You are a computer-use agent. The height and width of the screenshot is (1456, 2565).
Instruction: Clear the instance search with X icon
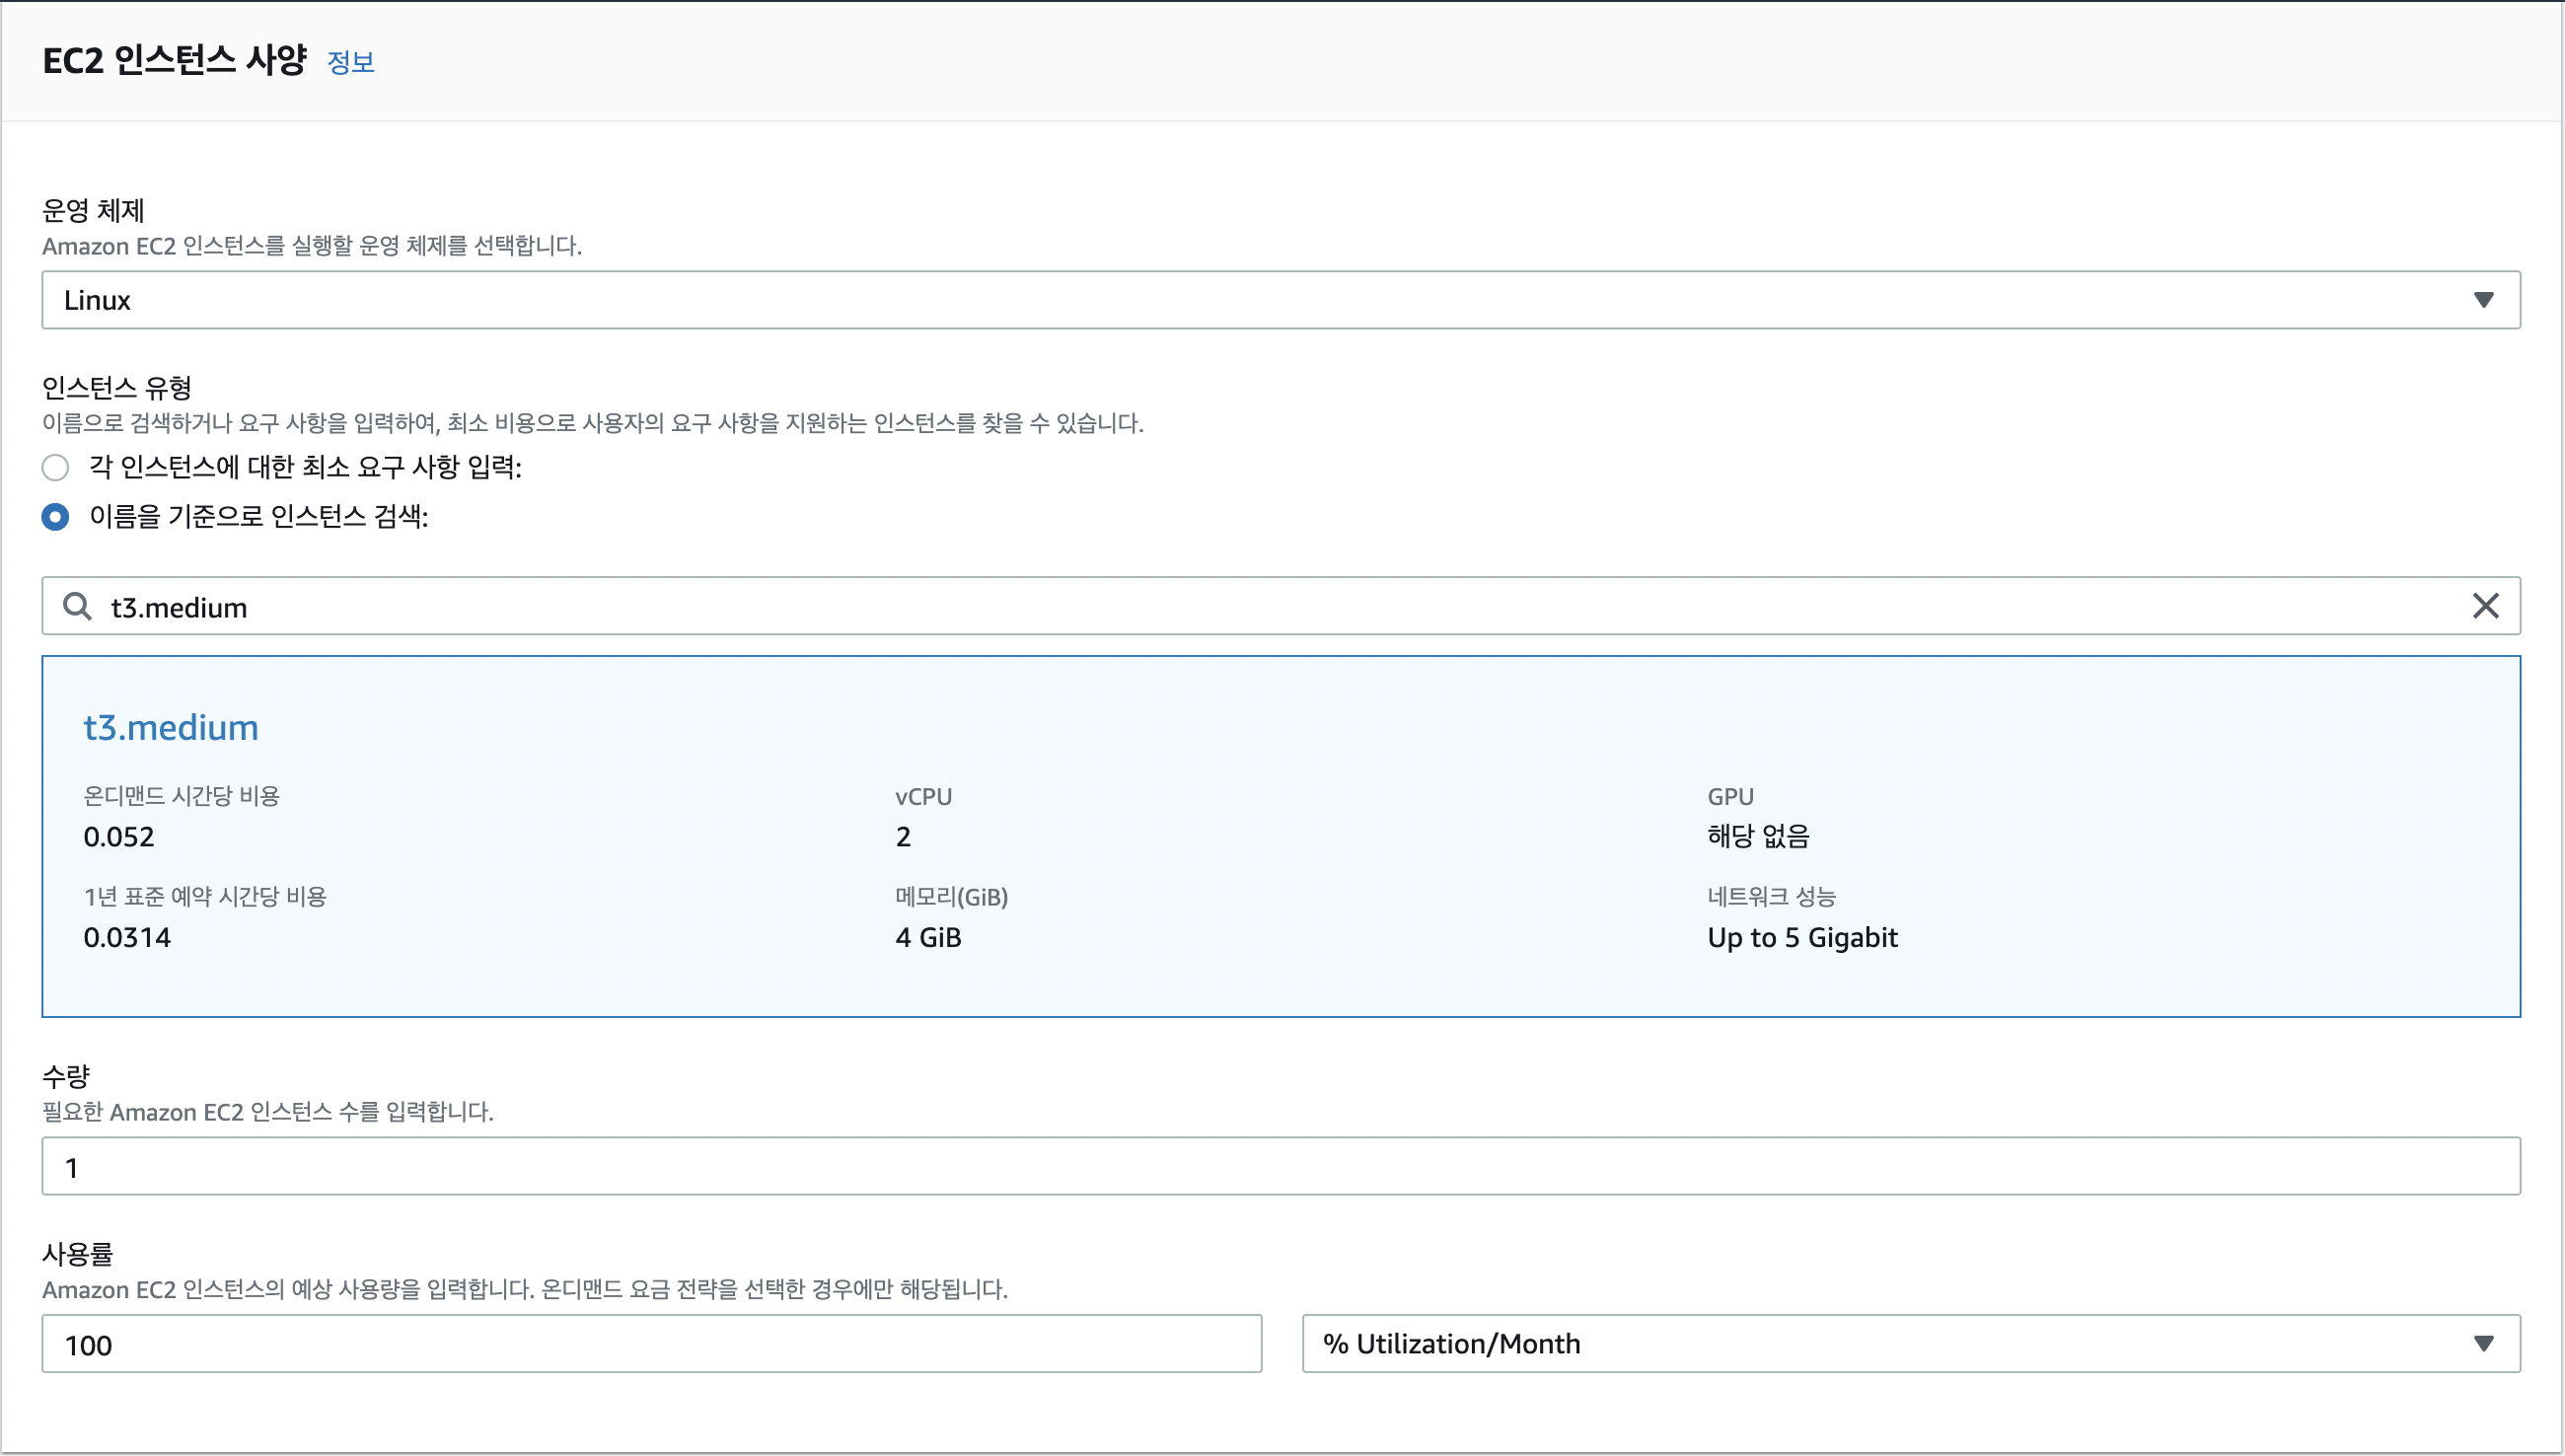(x=2485, y=606)
